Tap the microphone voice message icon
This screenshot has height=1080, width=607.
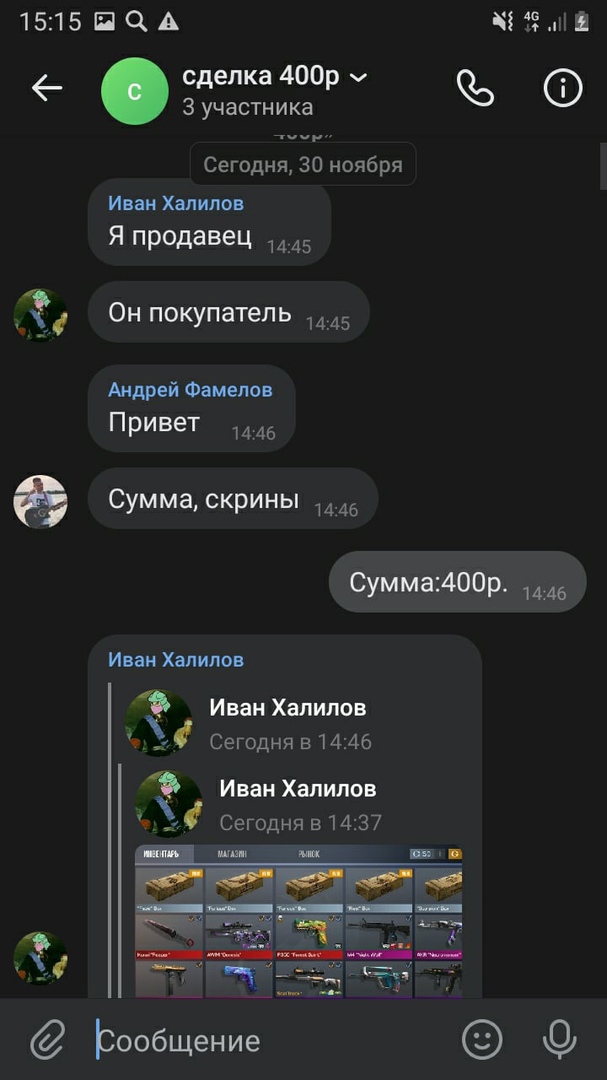559,1039
